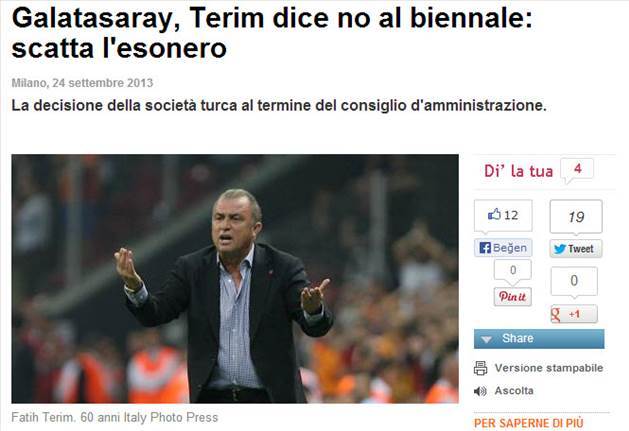Click the Fatih Terim article photo
This screenshot has width=629, height=431.
coord(235,279)
